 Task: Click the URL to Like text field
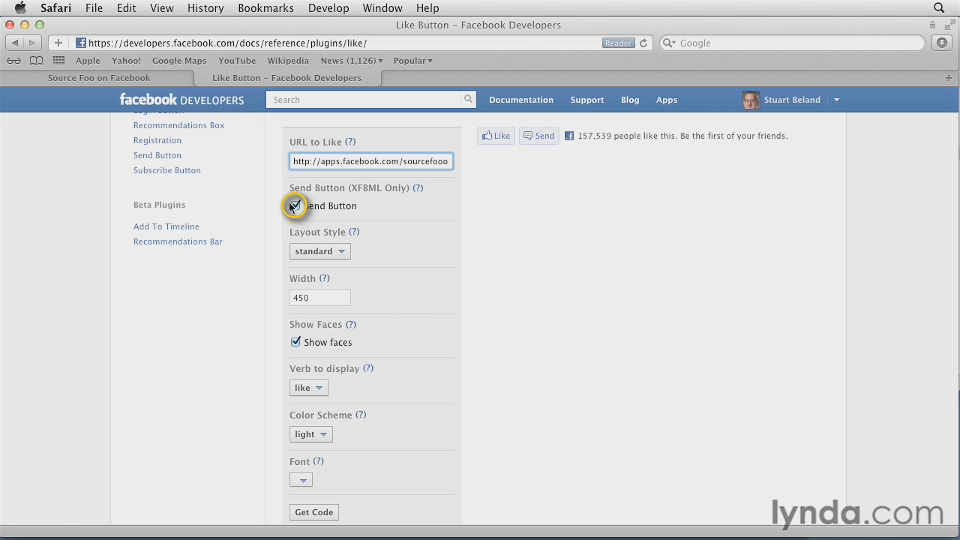click(371, 161)
